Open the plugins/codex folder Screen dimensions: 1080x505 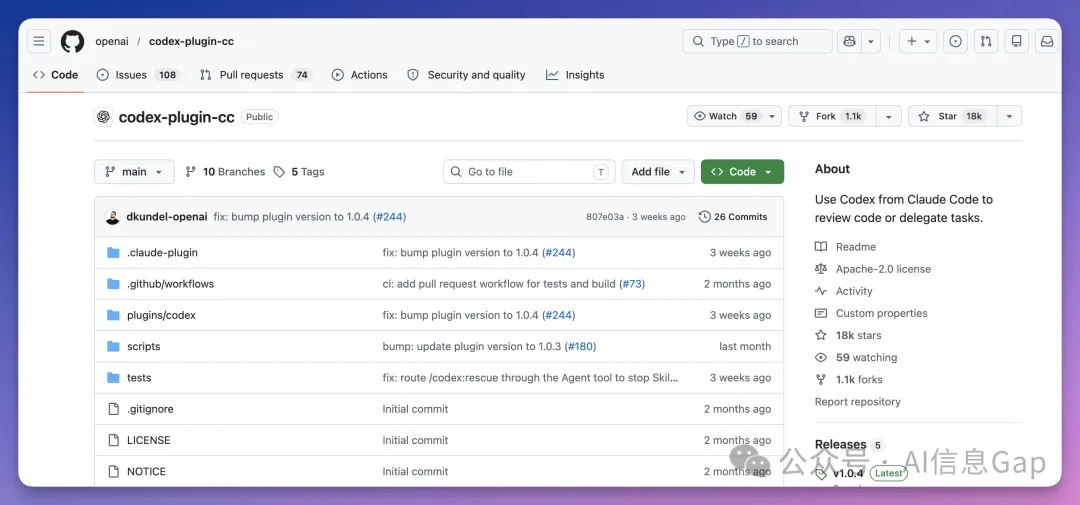coord(161,316)
